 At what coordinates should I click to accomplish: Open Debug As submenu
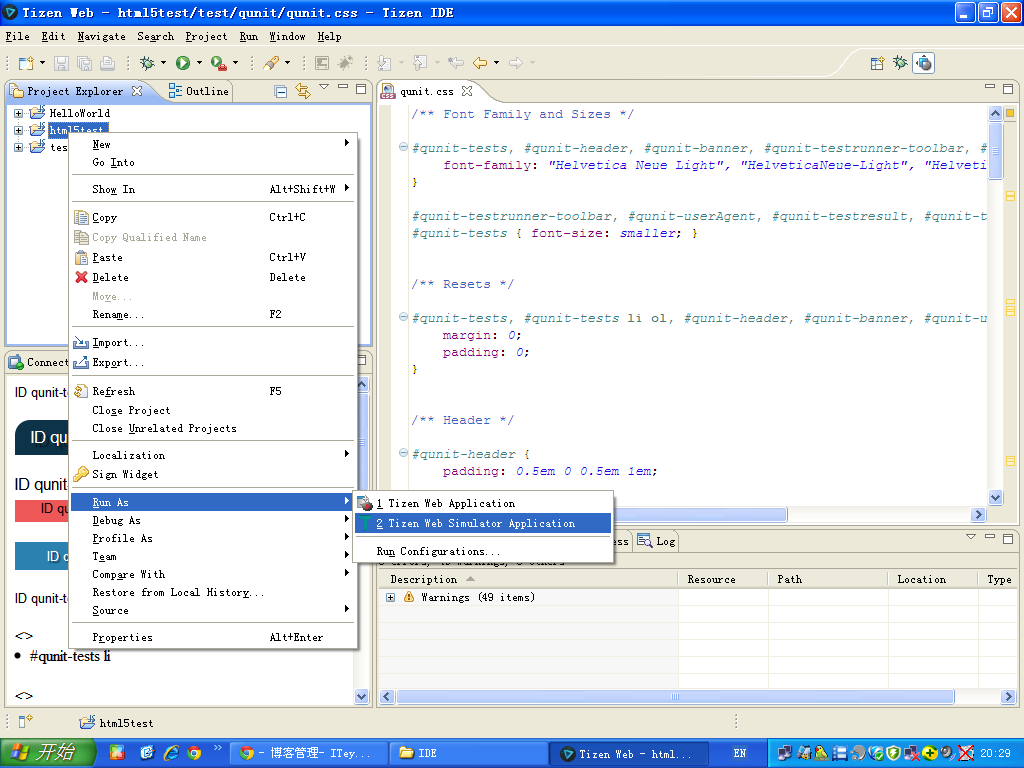point(213,520)
